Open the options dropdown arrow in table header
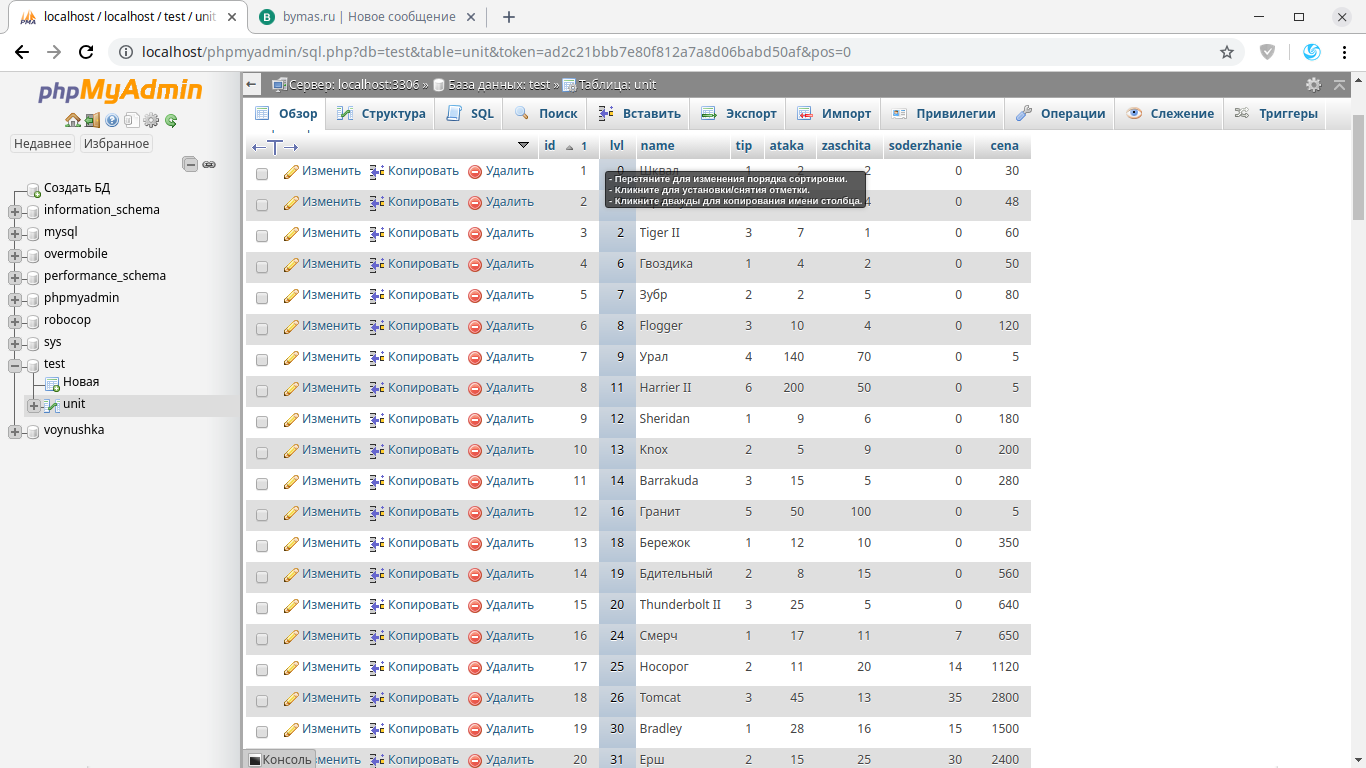 [523, 146]
